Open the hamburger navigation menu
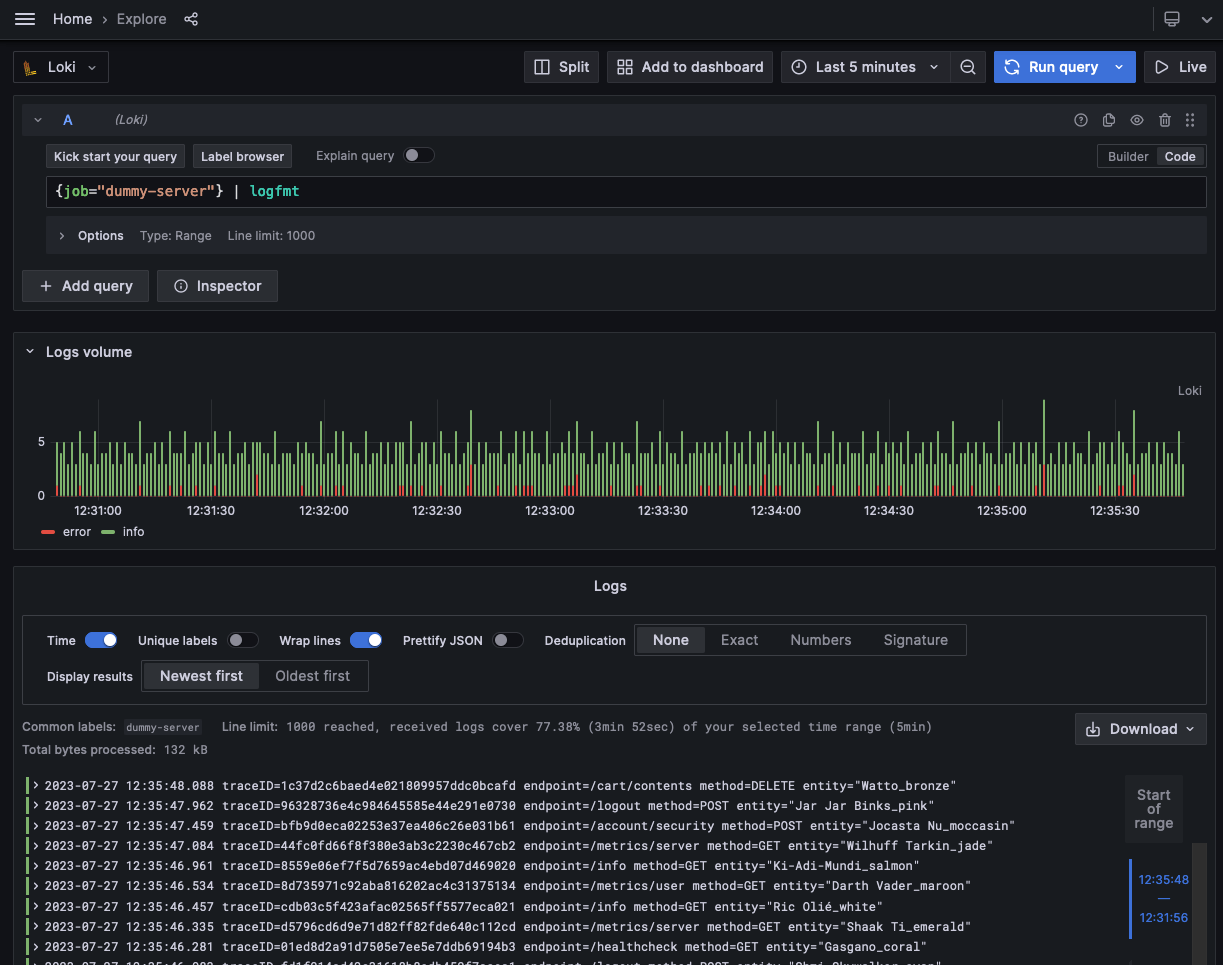 25,18
